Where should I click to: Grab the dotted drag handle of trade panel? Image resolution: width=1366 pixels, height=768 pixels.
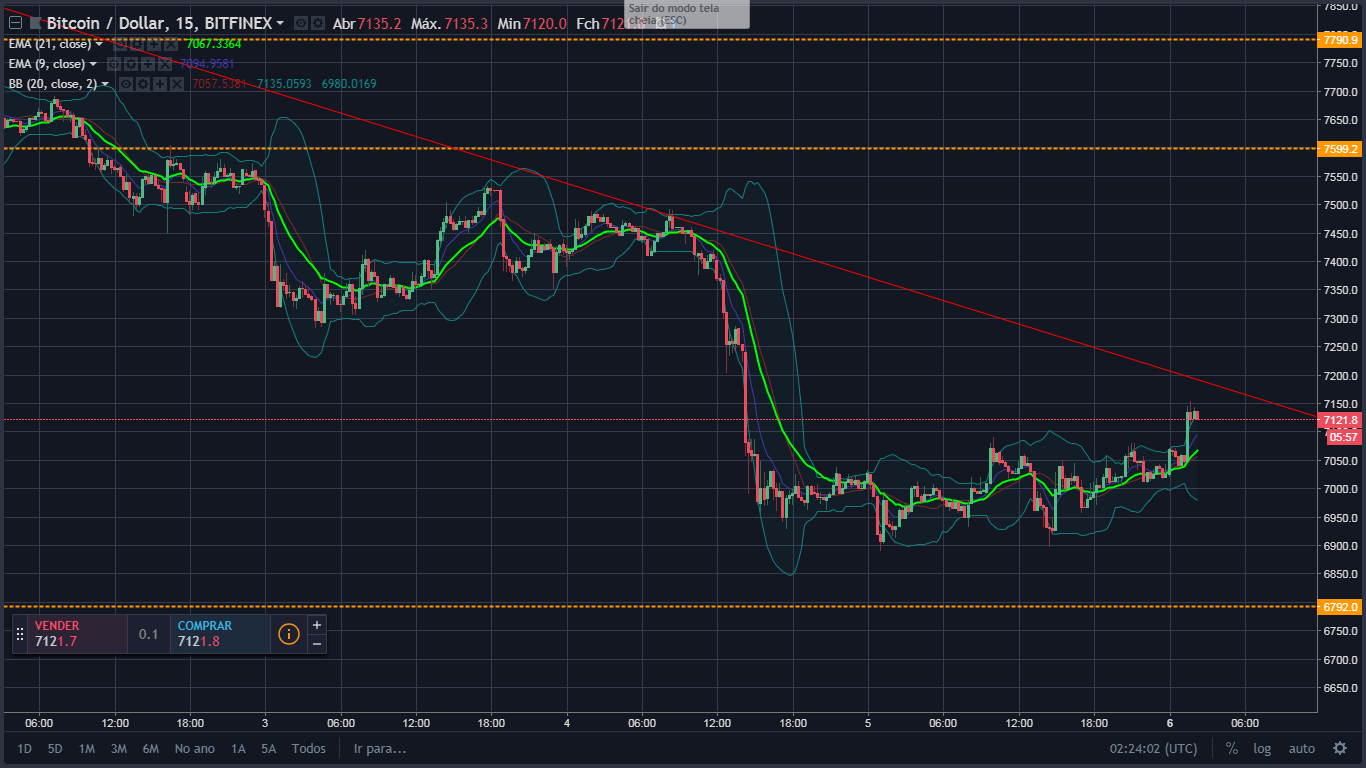(x=20, y=634)
